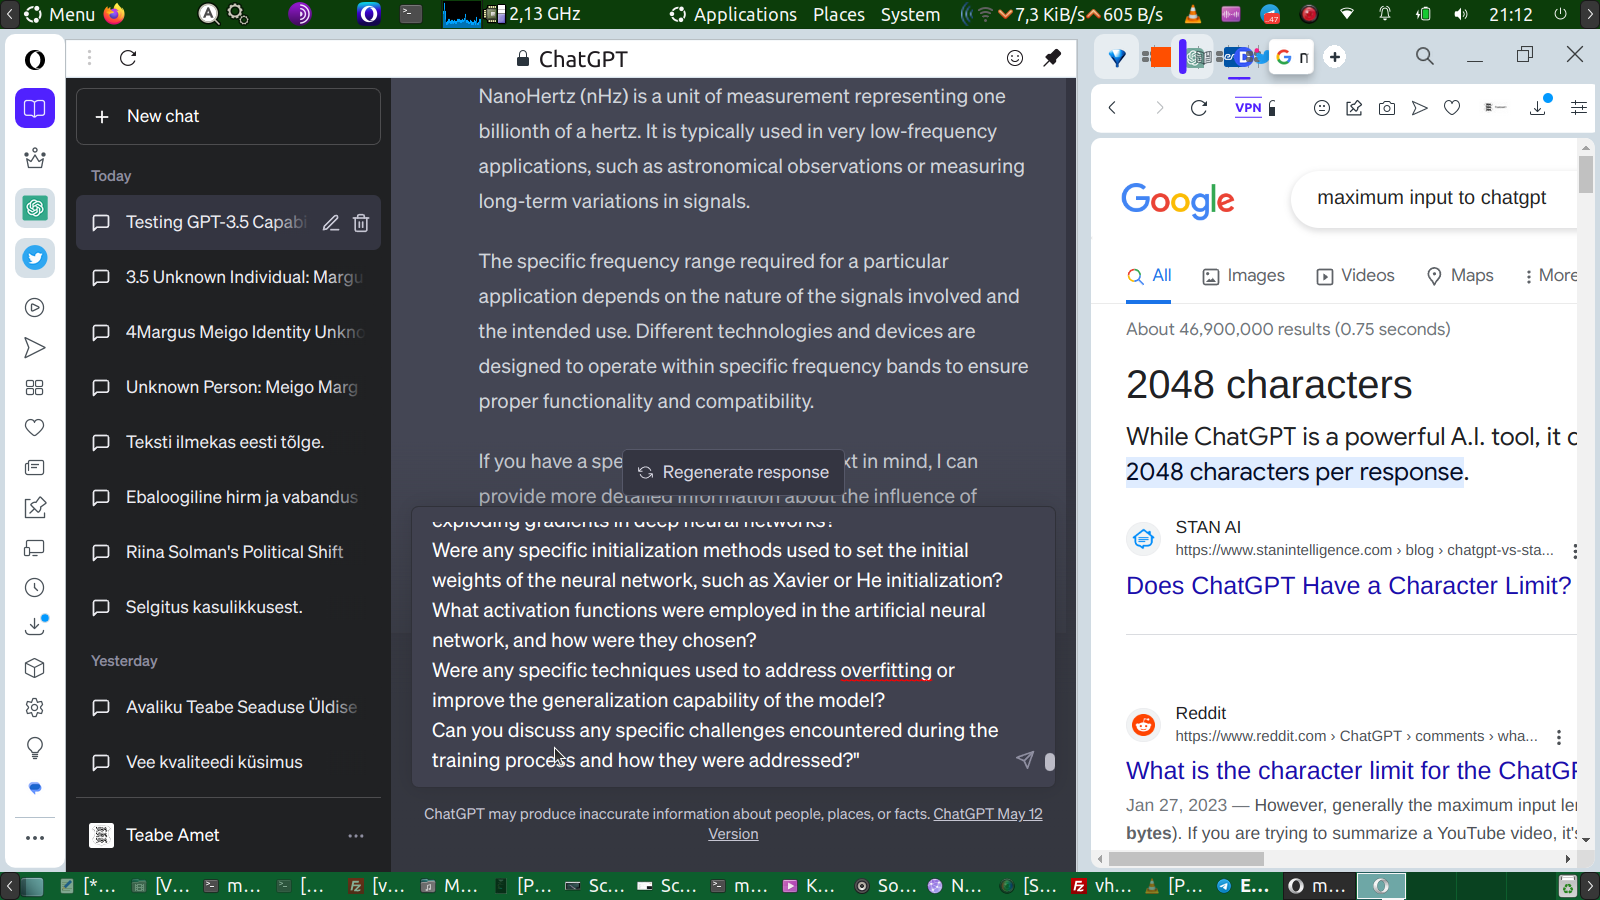
Task: Start a New chat in ChatGPT
Action: point(228,116)
